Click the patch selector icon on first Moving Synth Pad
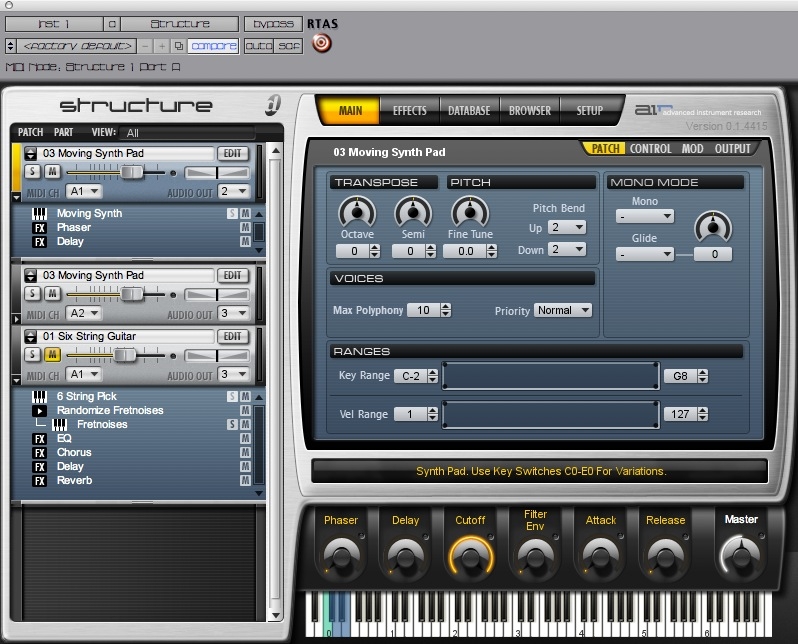This screenshot has width=798, height=644. [x=31, y=153]
